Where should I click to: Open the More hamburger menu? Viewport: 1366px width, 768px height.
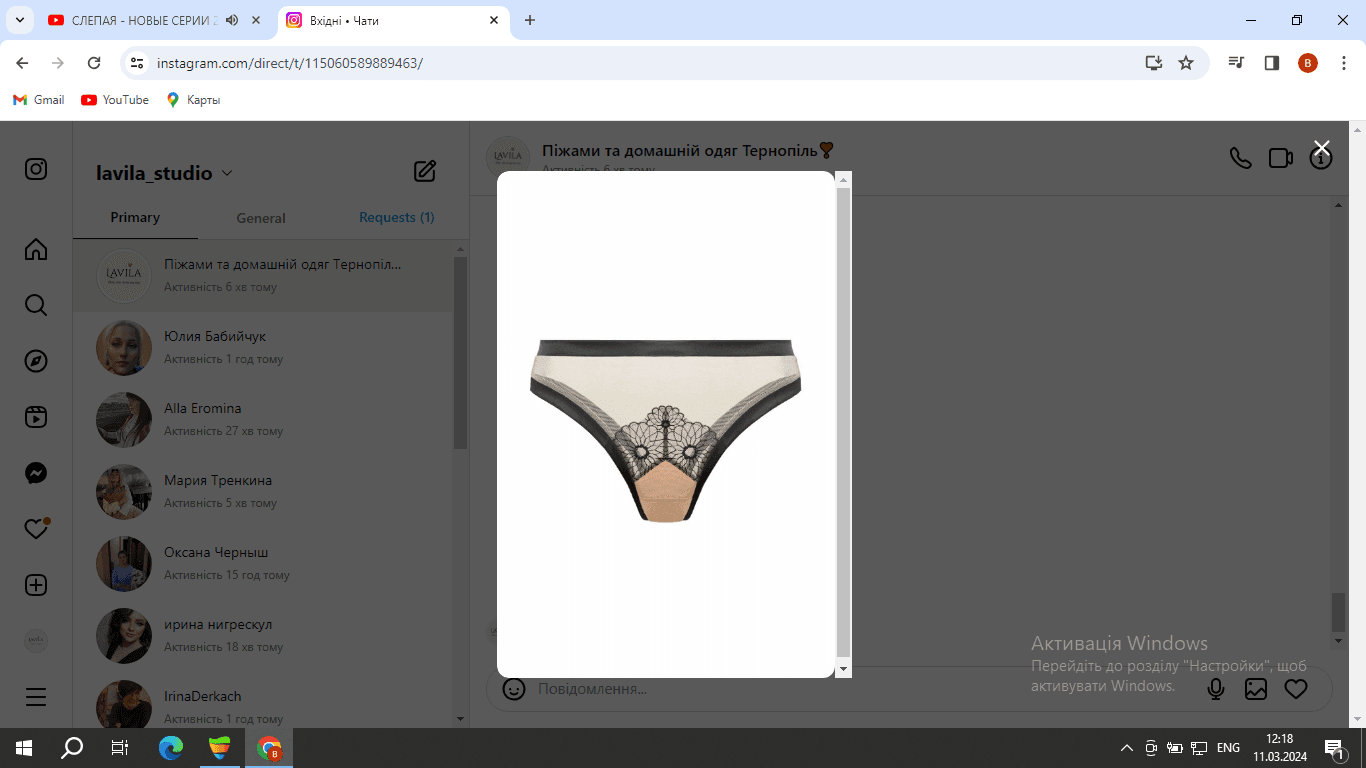point(36,697)
